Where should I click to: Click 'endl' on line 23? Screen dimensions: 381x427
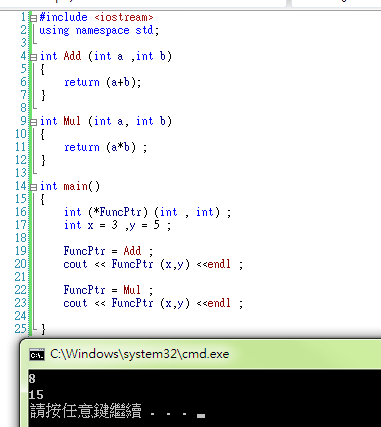click(219, 303)
